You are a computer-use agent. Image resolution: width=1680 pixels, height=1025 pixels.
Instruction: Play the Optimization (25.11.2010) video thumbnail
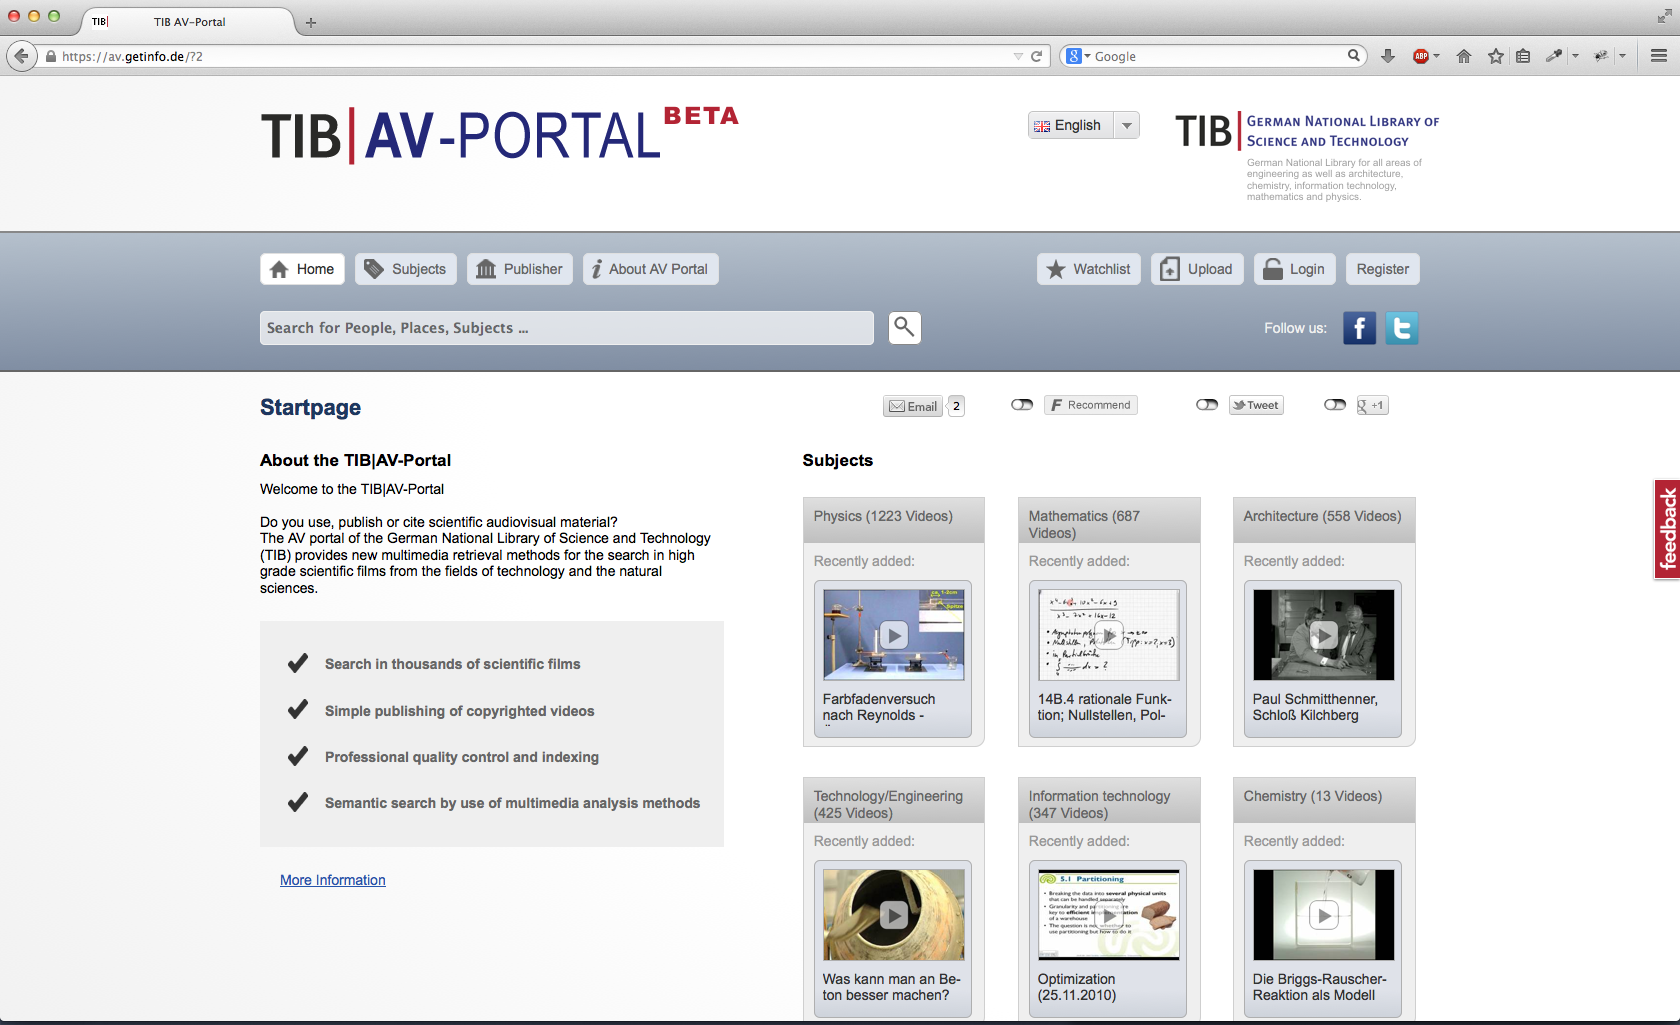point(1108,915)
